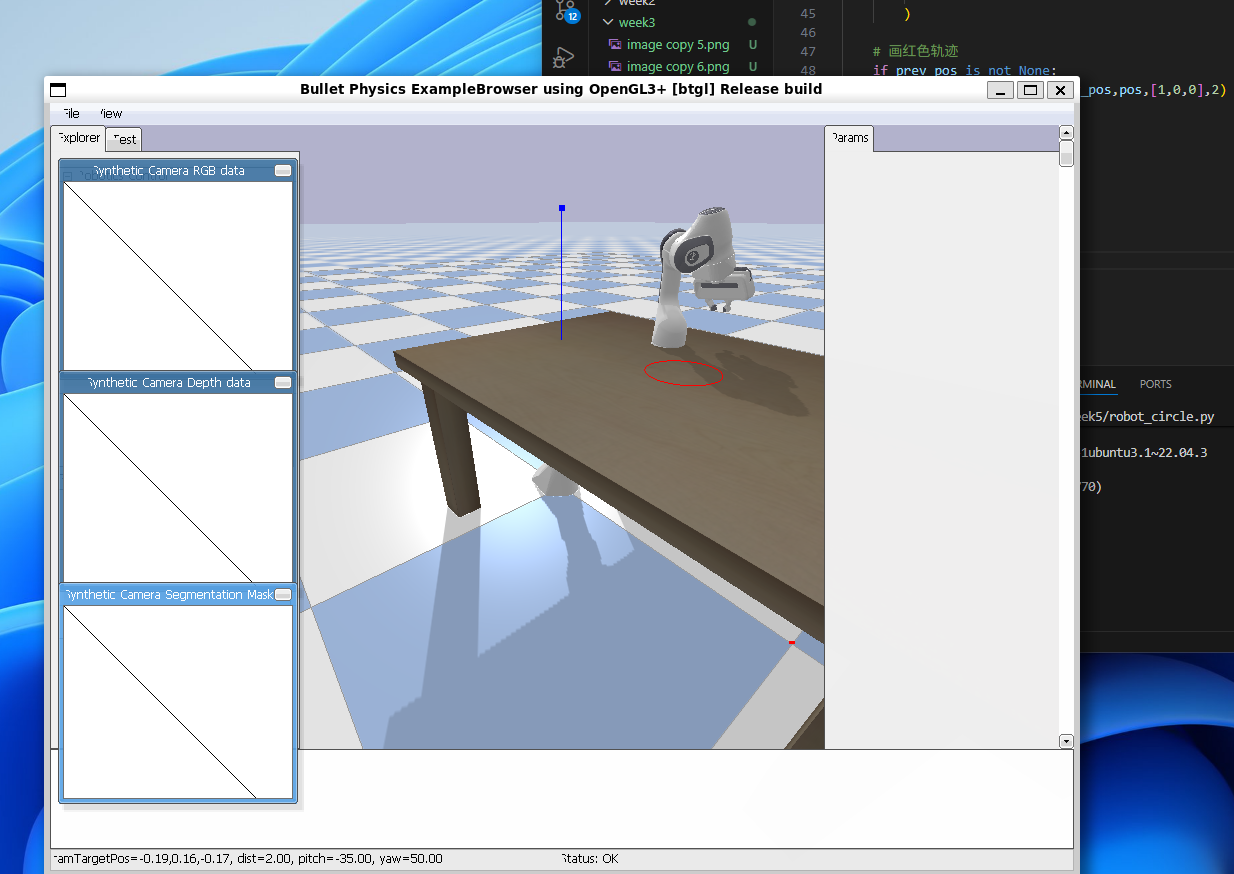Image resolution: width=1234 pixels, height=874 pixels.
Task: Click the image file icon for 'image copy 6.png'
Action: (x=615, y=67)
